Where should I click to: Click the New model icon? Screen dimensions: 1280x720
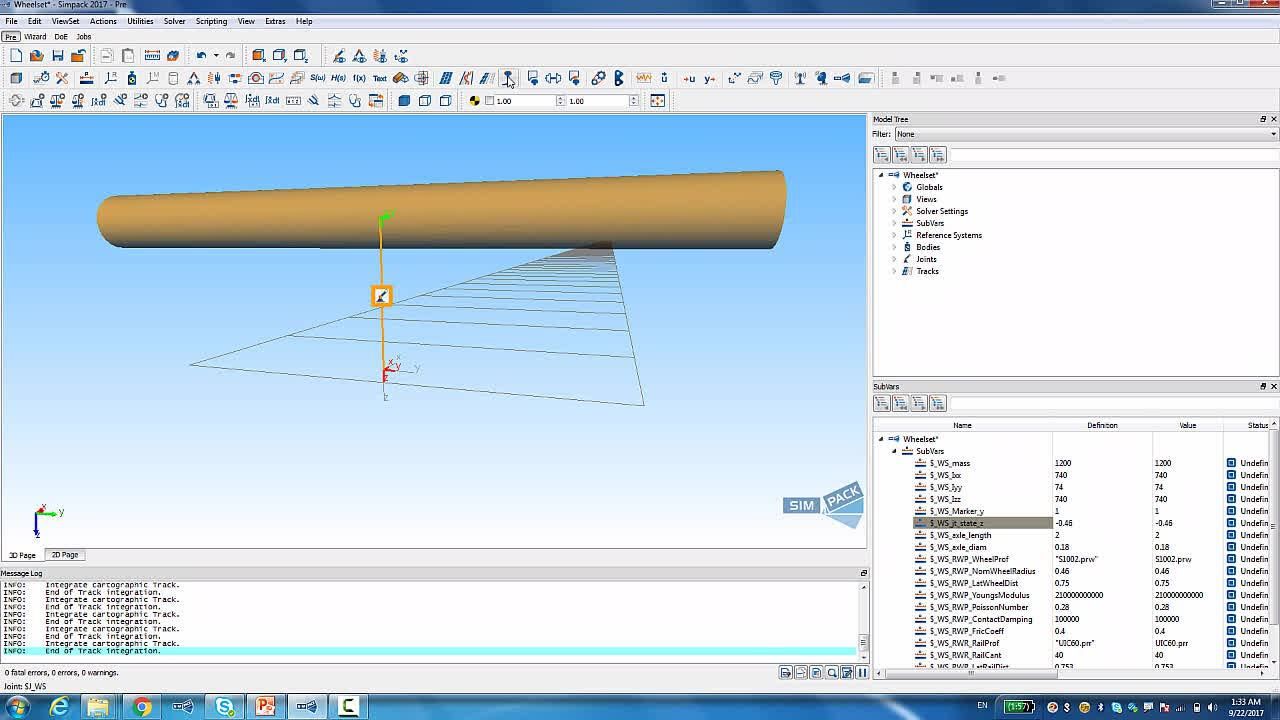coord(16,56)
